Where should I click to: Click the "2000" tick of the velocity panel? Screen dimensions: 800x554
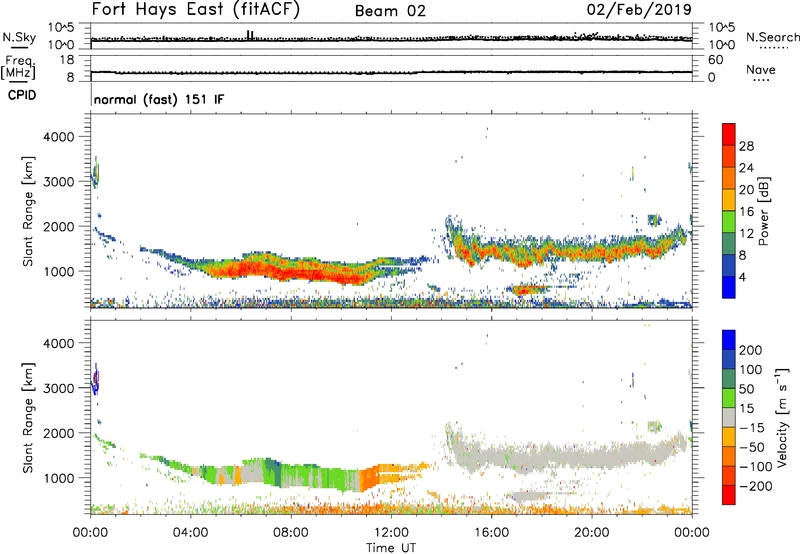(58, 433)
